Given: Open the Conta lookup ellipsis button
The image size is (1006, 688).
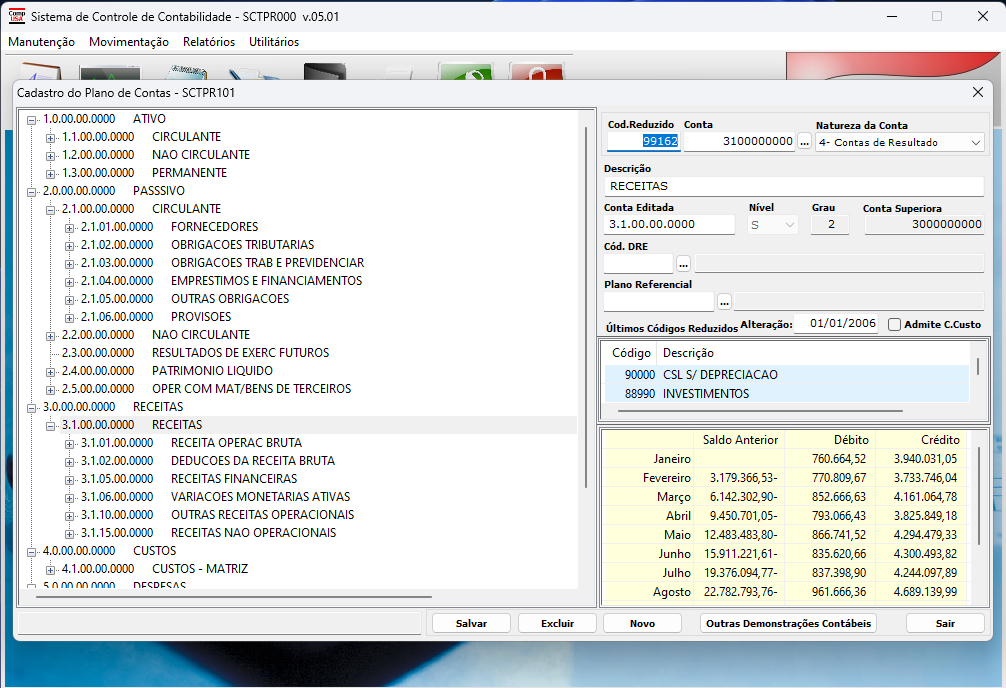Looking at the screenshot, I should coord(805,142).
